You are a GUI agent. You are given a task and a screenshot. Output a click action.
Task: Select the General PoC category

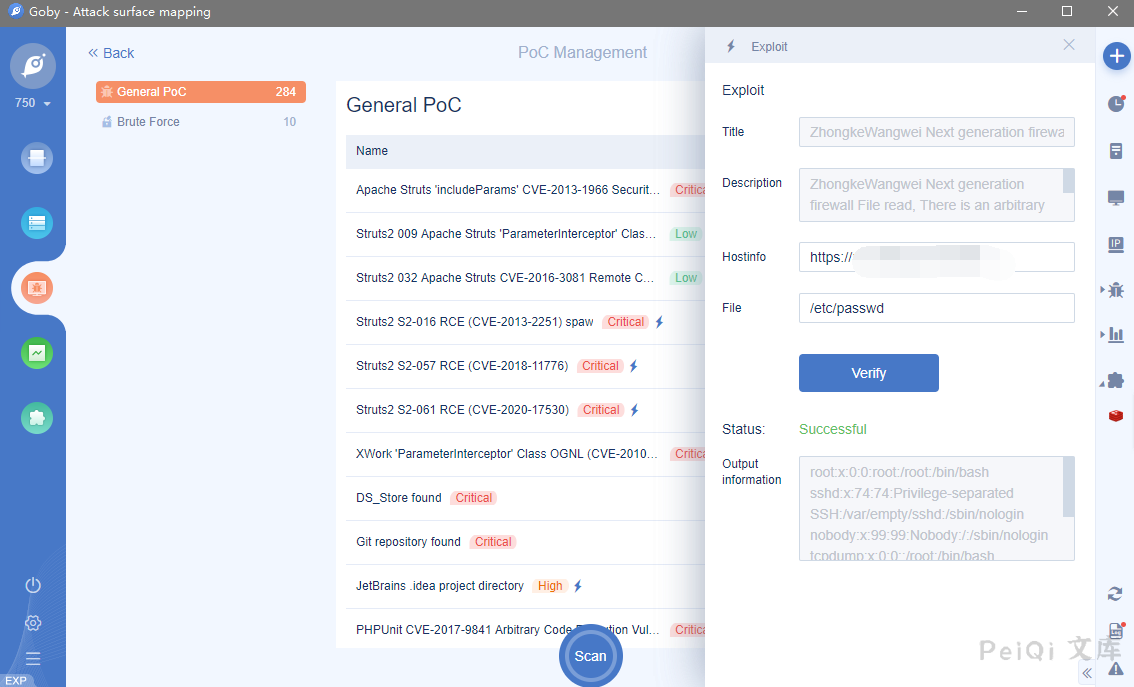coord(200,92)
